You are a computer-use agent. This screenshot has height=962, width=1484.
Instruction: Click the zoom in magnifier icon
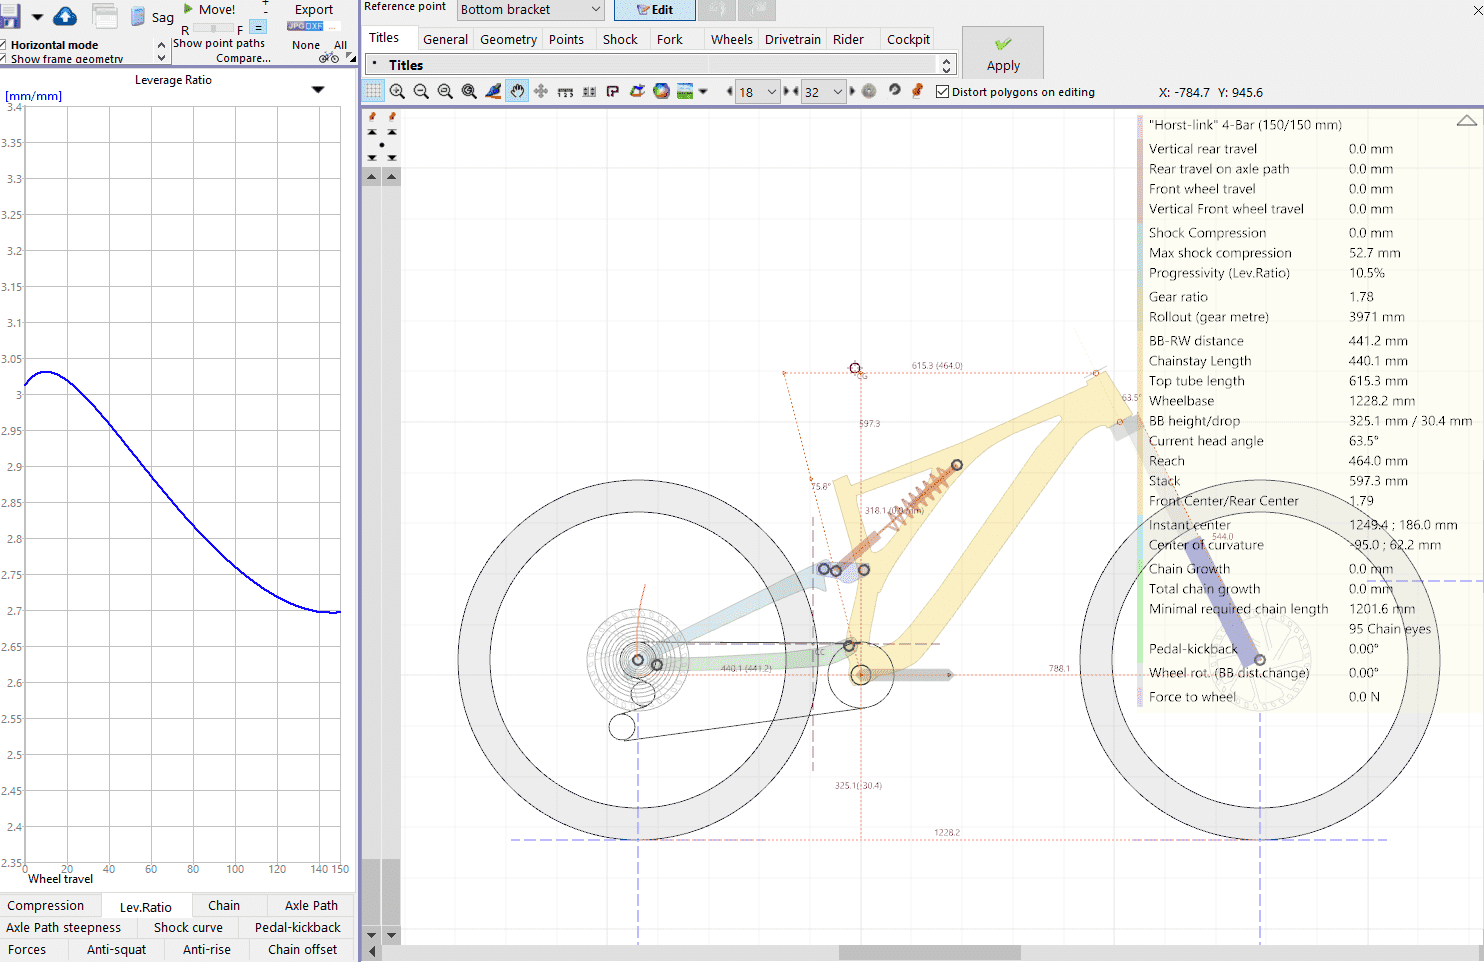click(x=397, y=91)
